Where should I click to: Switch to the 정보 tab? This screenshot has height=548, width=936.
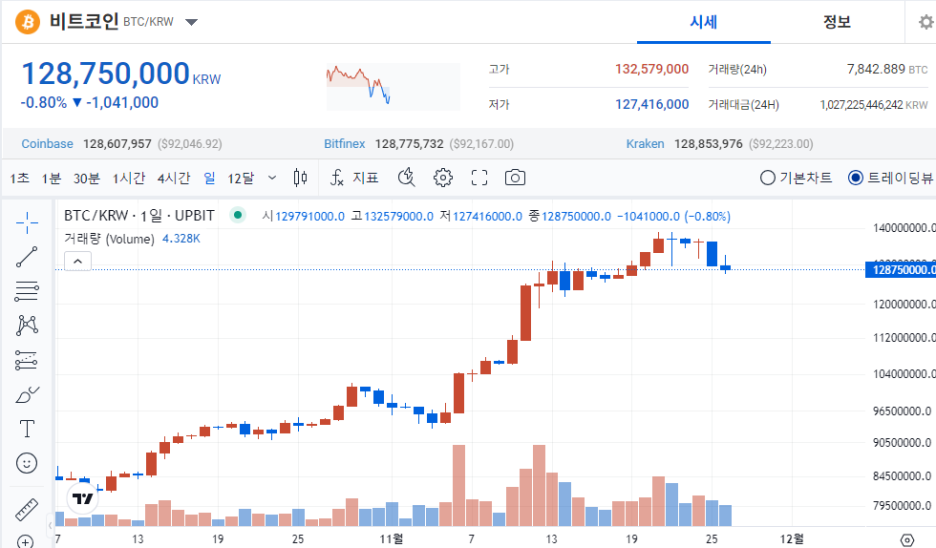tap(836, 22)
